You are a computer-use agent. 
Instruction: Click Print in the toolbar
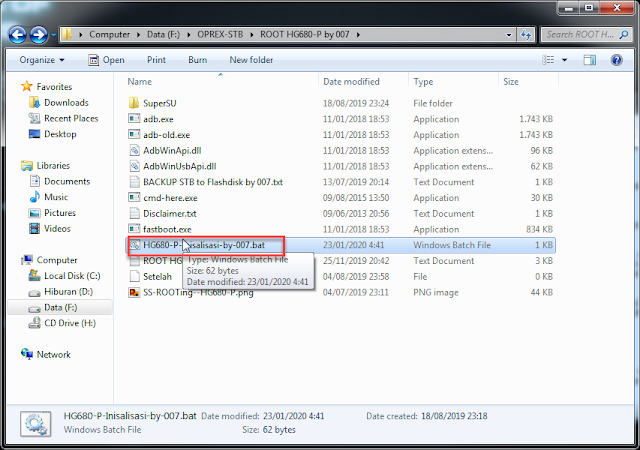point(156,60)
